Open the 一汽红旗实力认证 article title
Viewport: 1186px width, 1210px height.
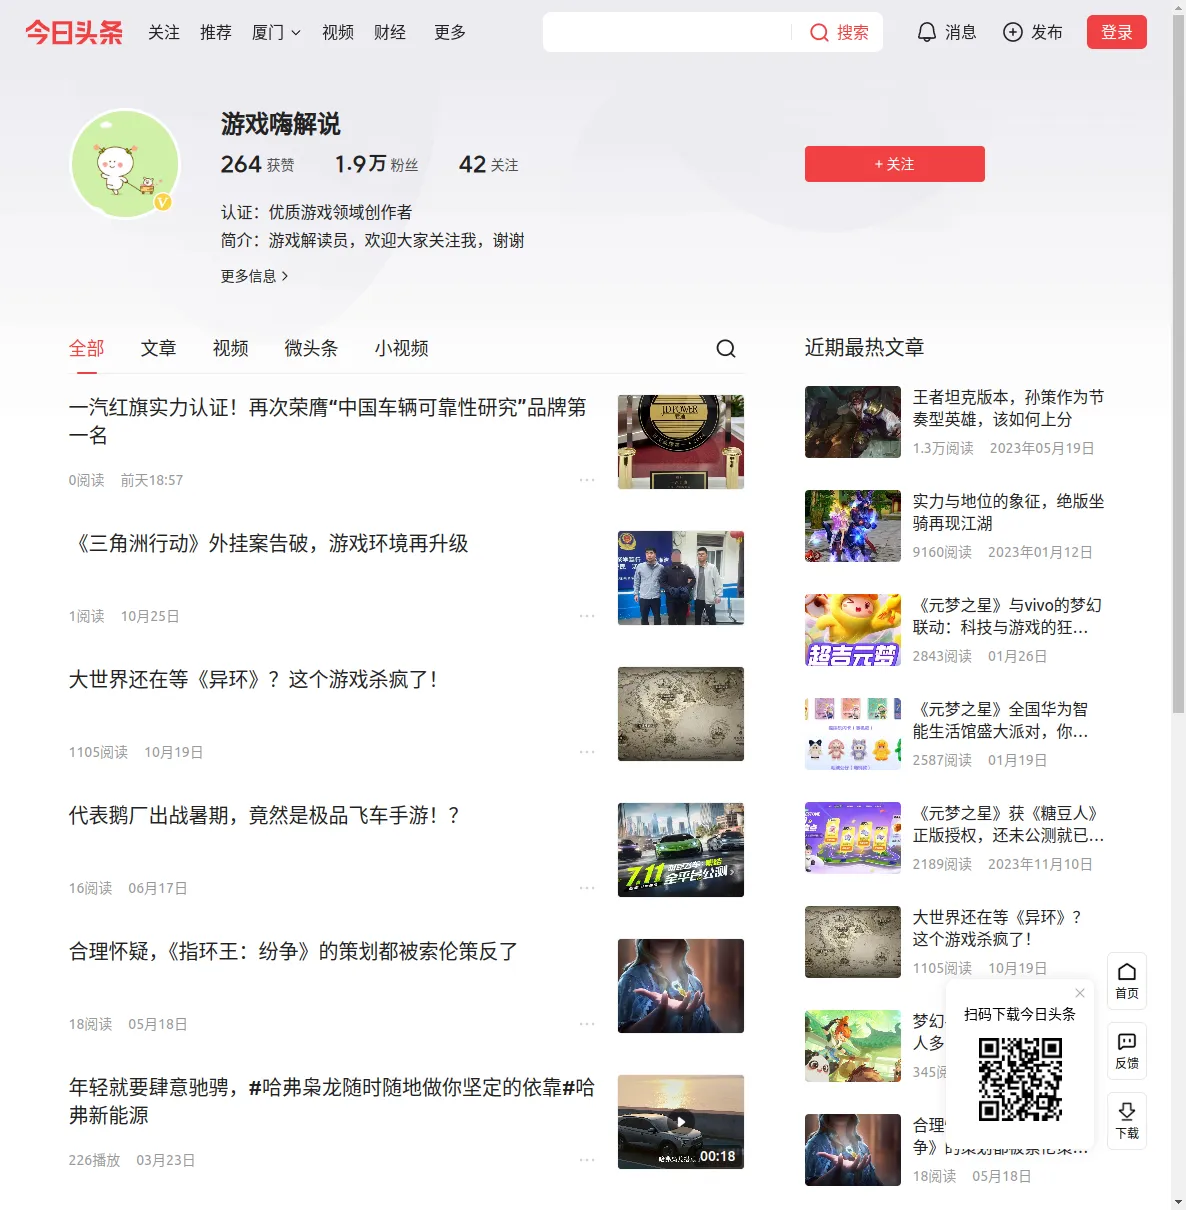(x=328, y=421)
